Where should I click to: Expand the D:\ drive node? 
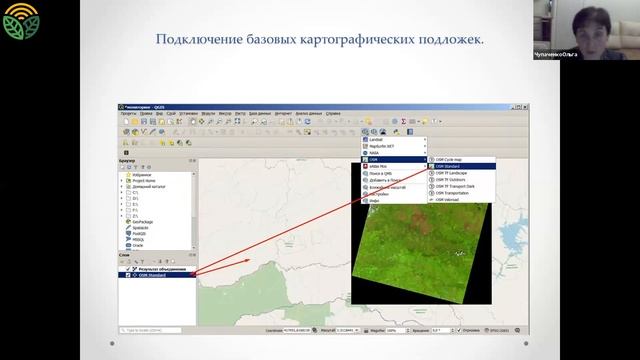122,198
